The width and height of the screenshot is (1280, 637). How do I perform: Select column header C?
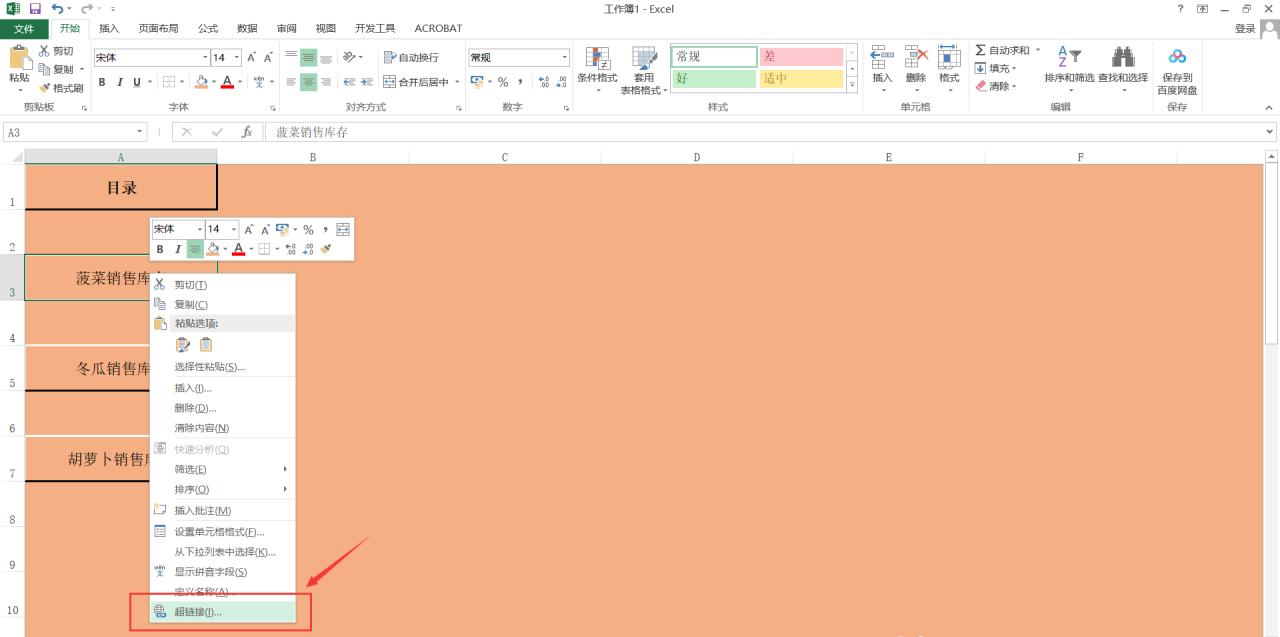tap(505, 157)
